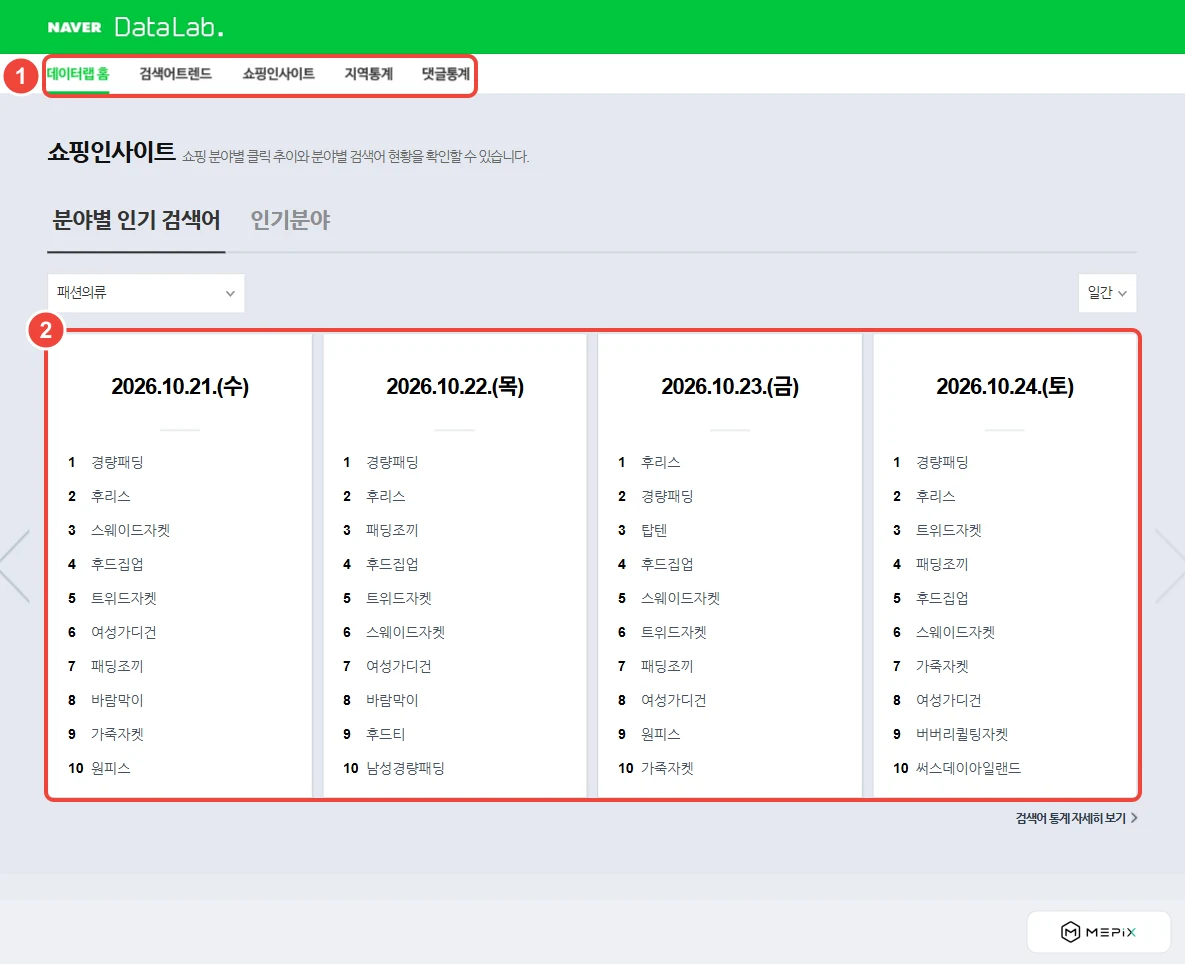The height and width of the screenshot is (964, 1185).
Task: Show previous dates with left arrow
Action: click(x=15, y=566)
